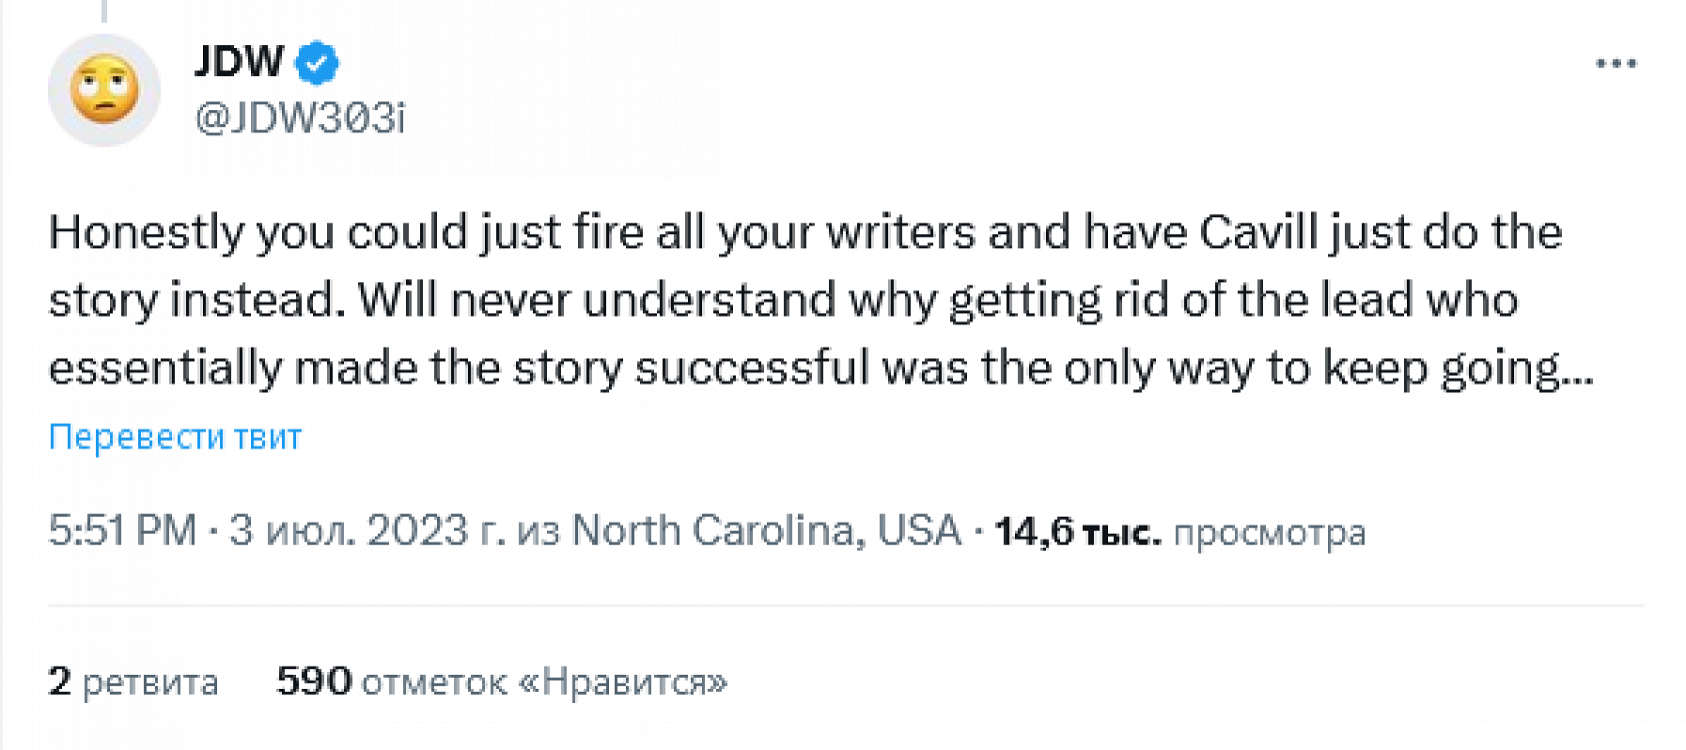
Task: Click "Honestly" at the tweet's start
Action: click(146, 232)
